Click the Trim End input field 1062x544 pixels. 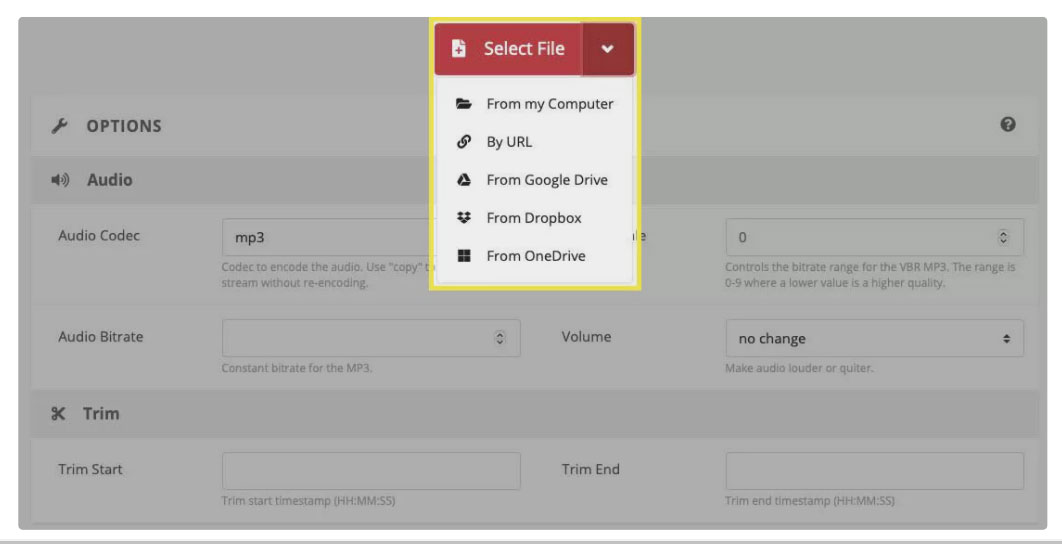point(874,471)
